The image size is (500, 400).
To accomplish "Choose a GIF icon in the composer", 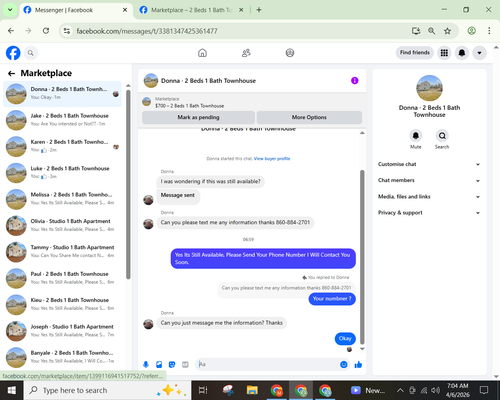I will [x=185, y=364].
